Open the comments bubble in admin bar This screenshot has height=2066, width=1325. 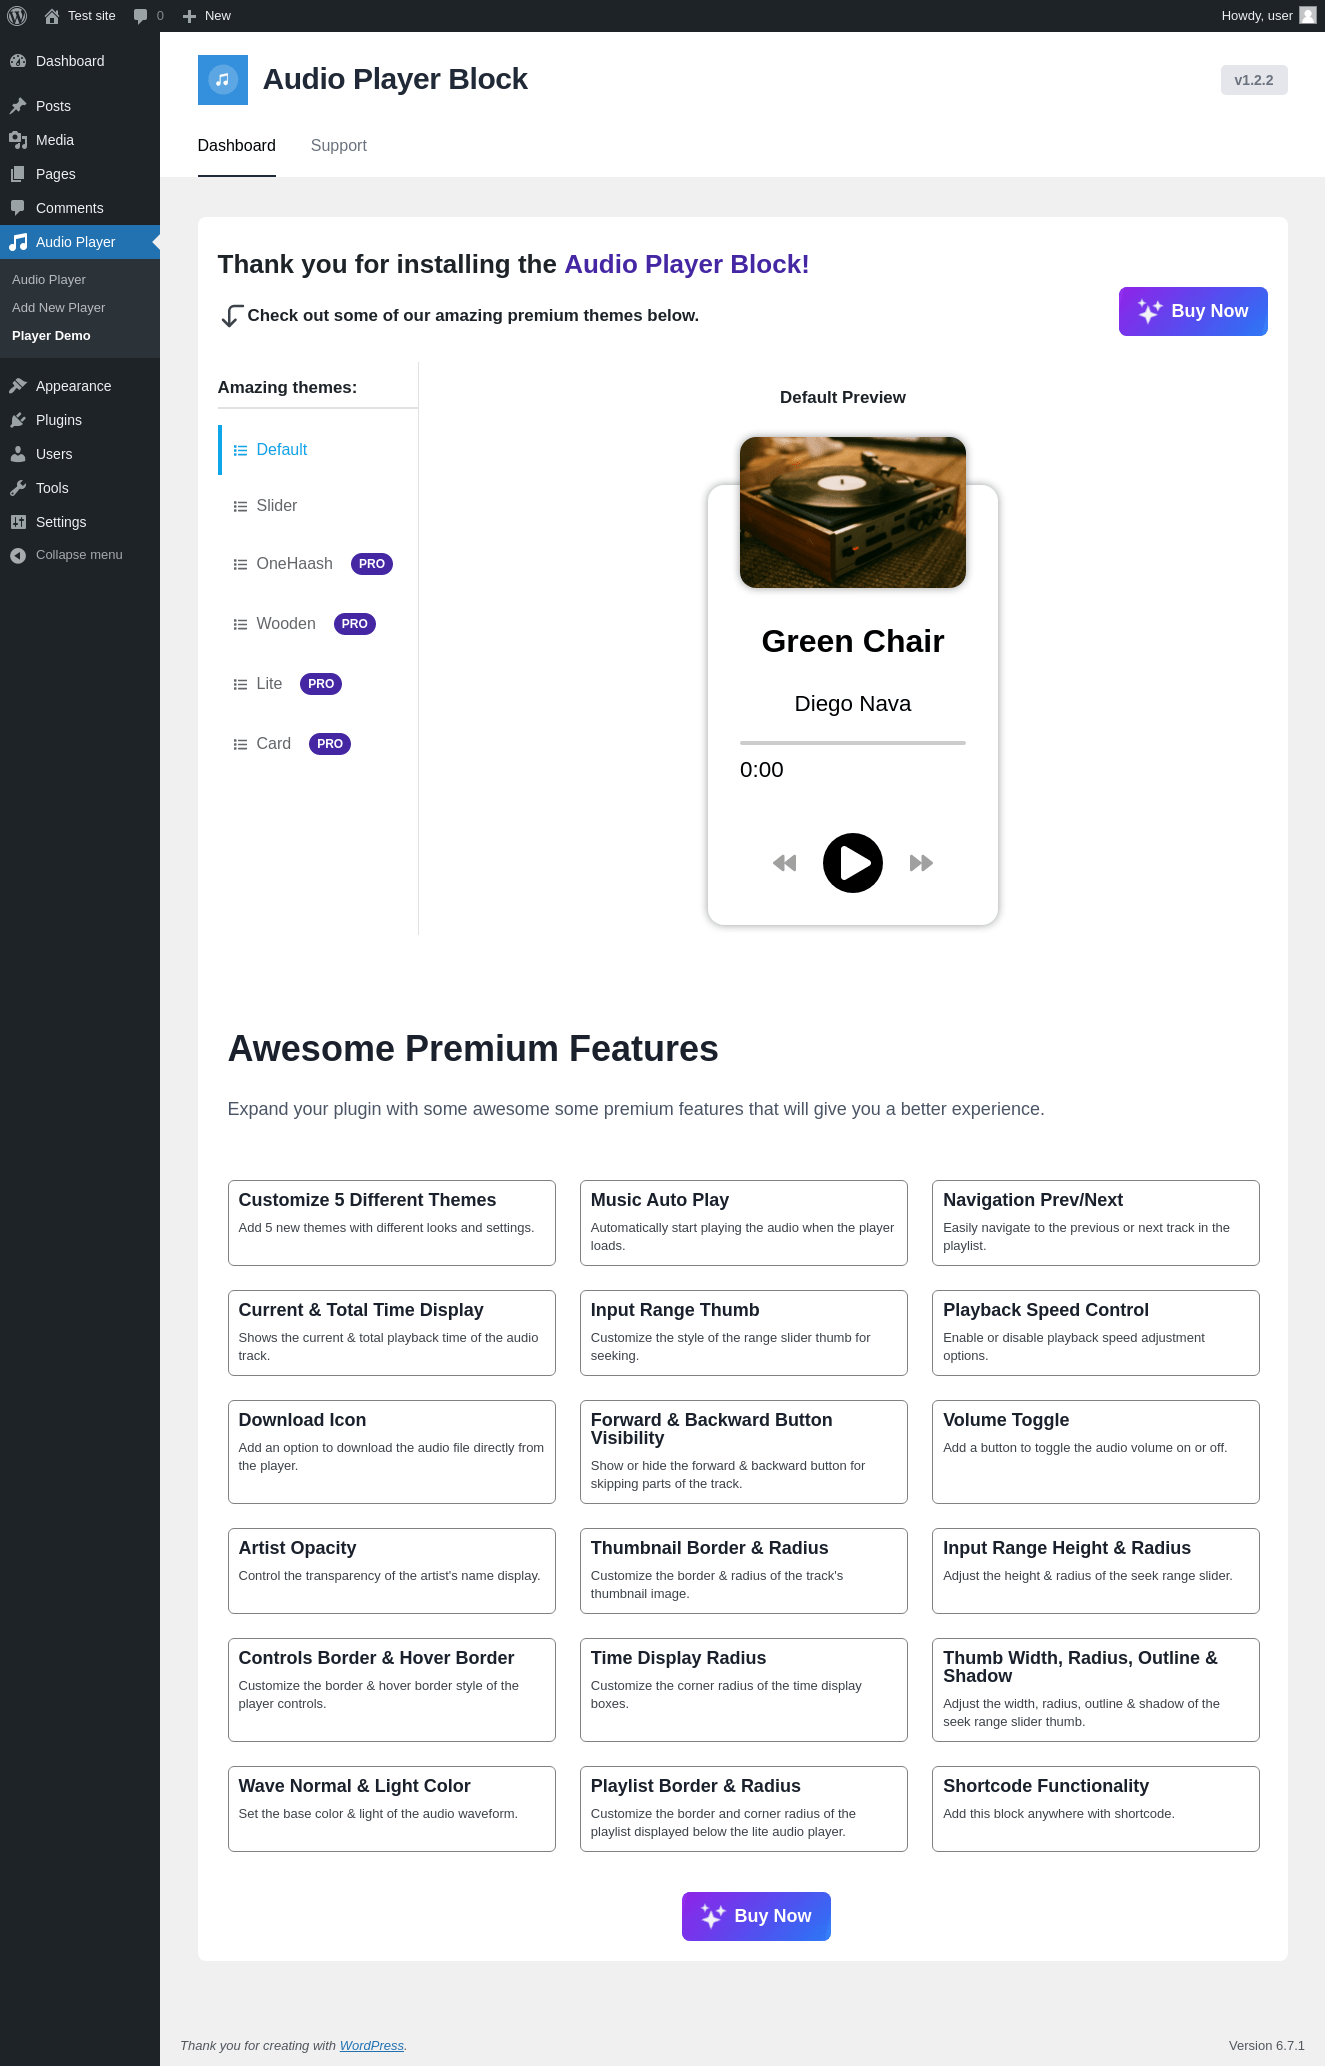tap(148, 16)
